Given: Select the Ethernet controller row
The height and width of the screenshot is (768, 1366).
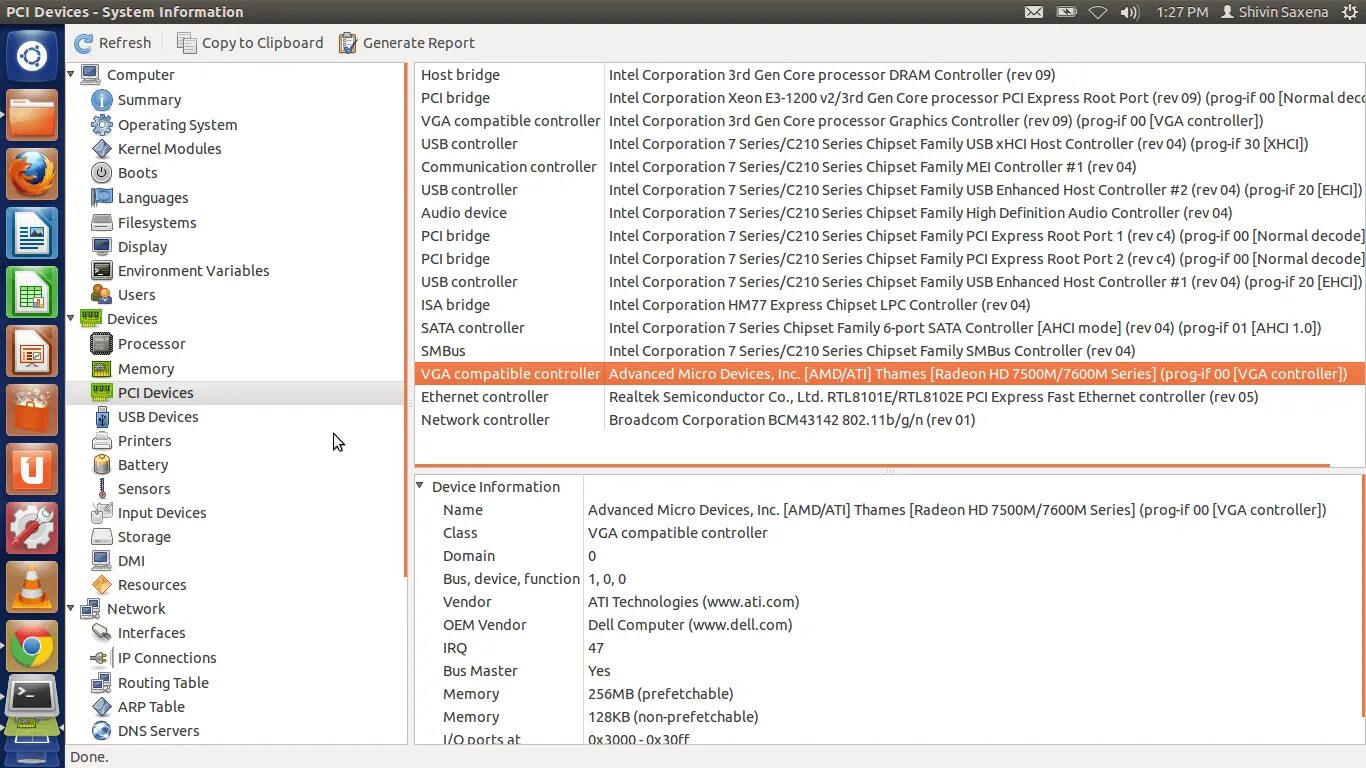Looking at the screenshot, I should point(890,397).
